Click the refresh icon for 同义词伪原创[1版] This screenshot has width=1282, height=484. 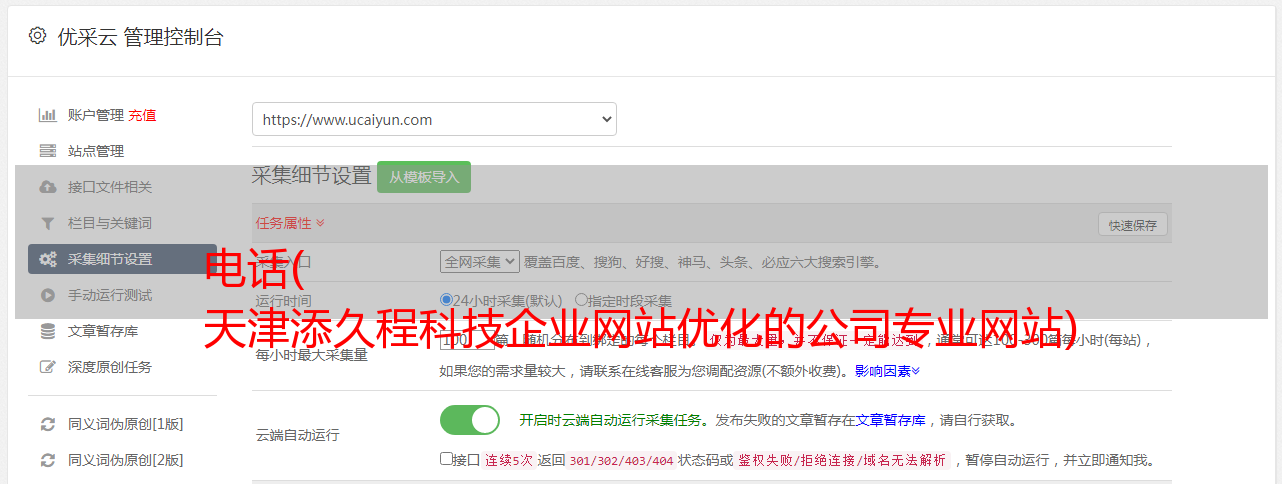(x=47, y=424)
